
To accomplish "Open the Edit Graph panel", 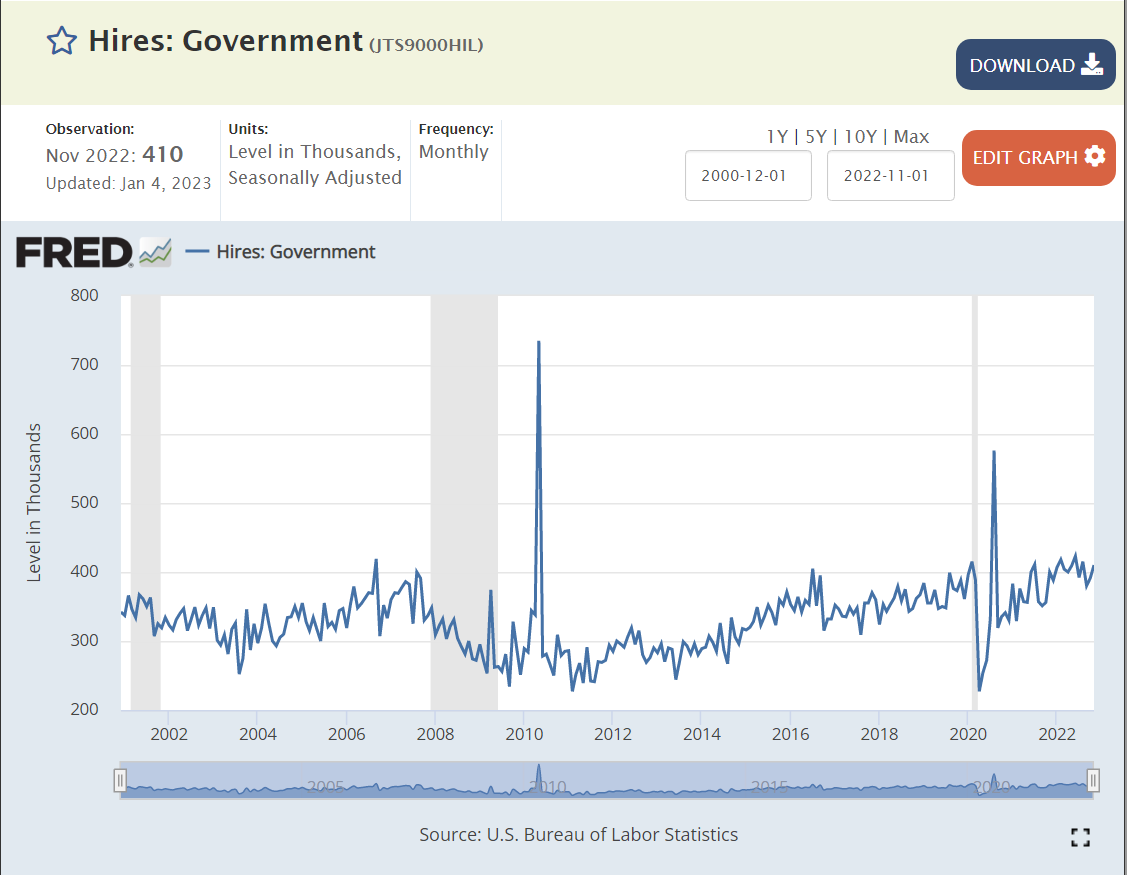I will 1038,158.
